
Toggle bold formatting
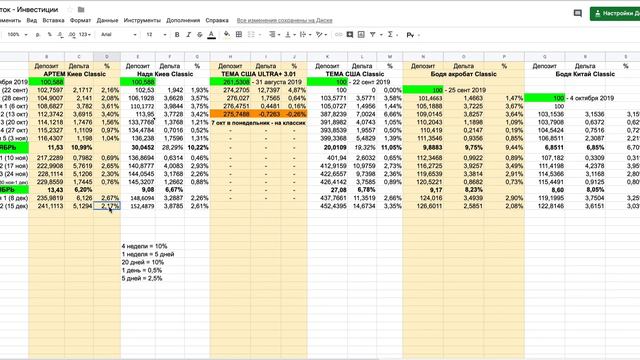(177, 35)
